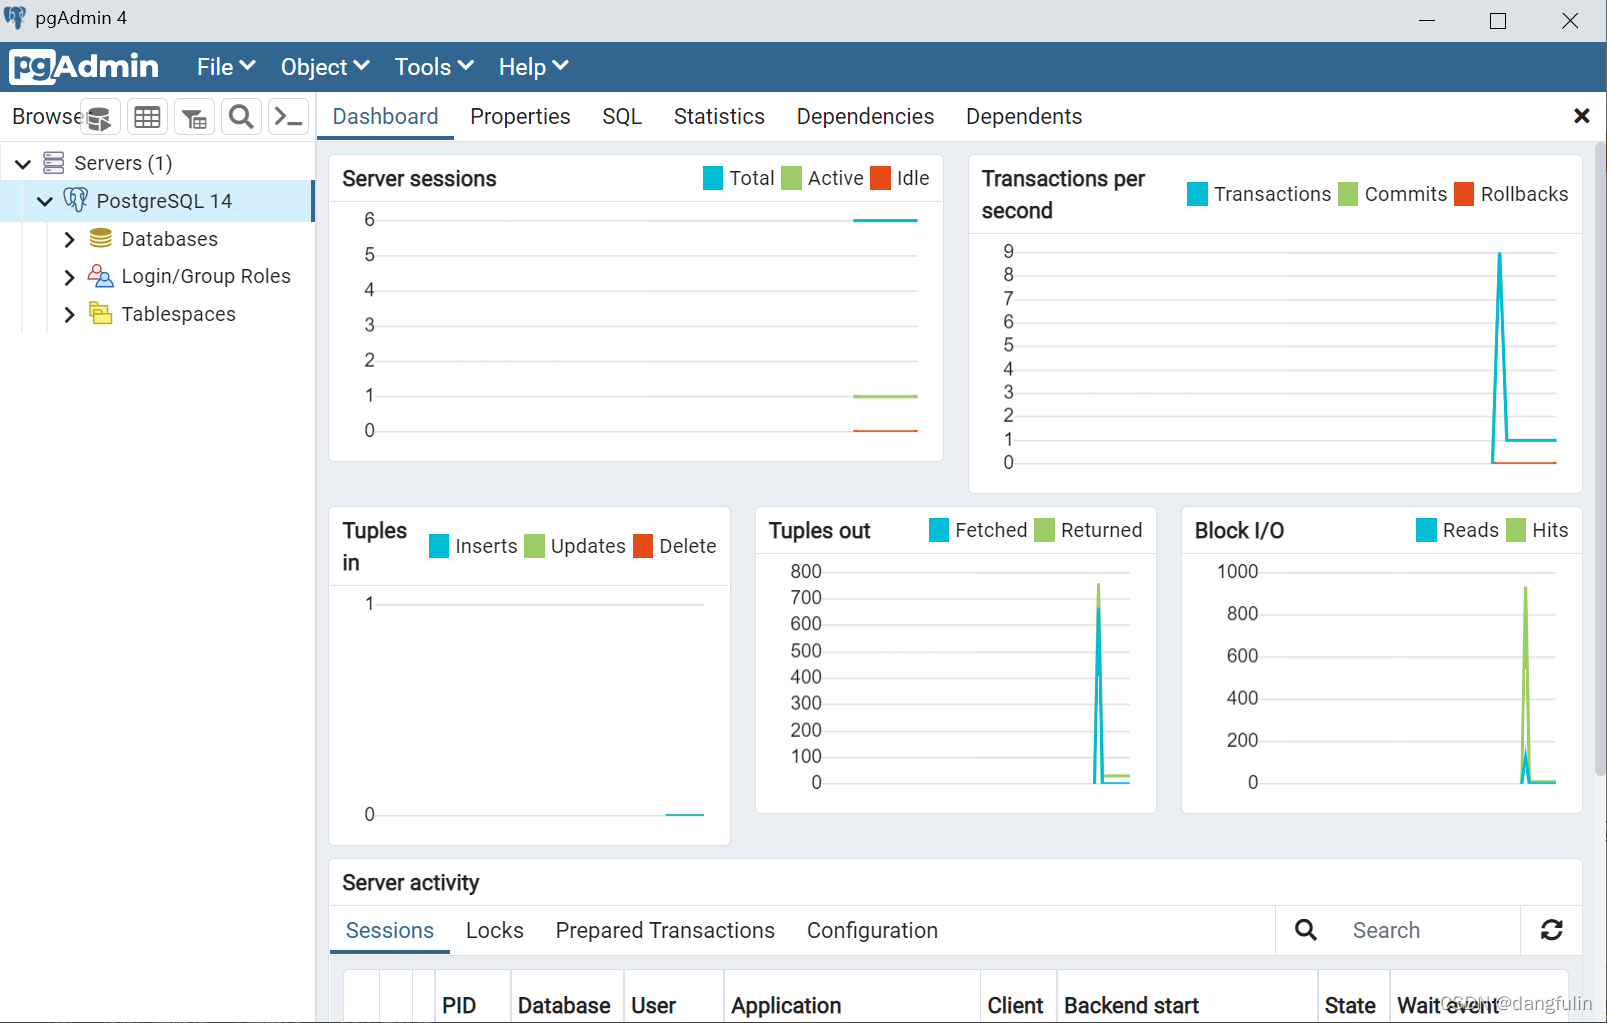Expand the Tablespaces node
1607x1023 pixels.
pos(69,315)
